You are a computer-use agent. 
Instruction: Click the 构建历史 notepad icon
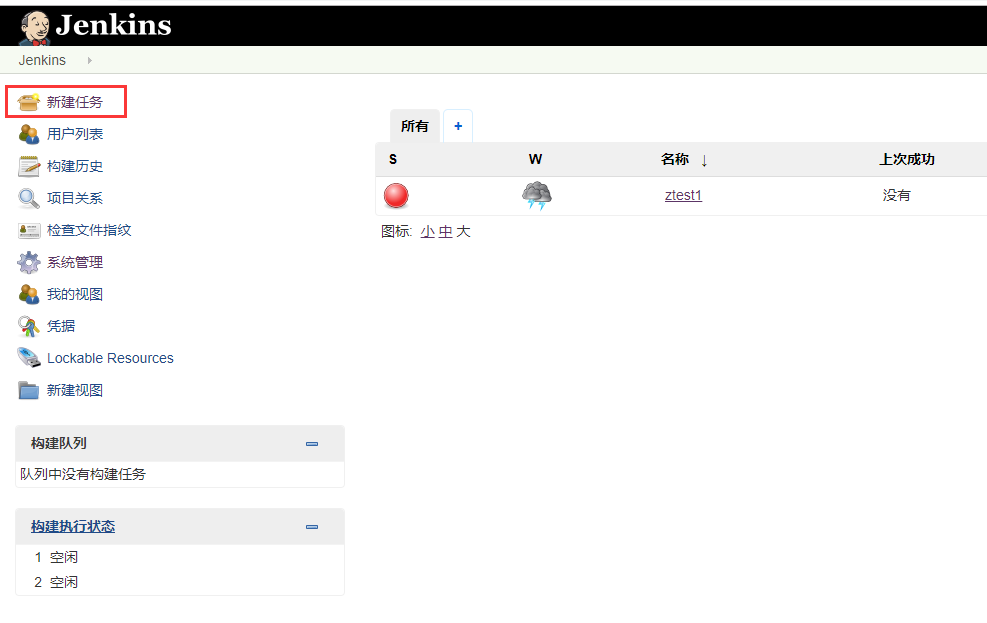click(x=28, y=166)
